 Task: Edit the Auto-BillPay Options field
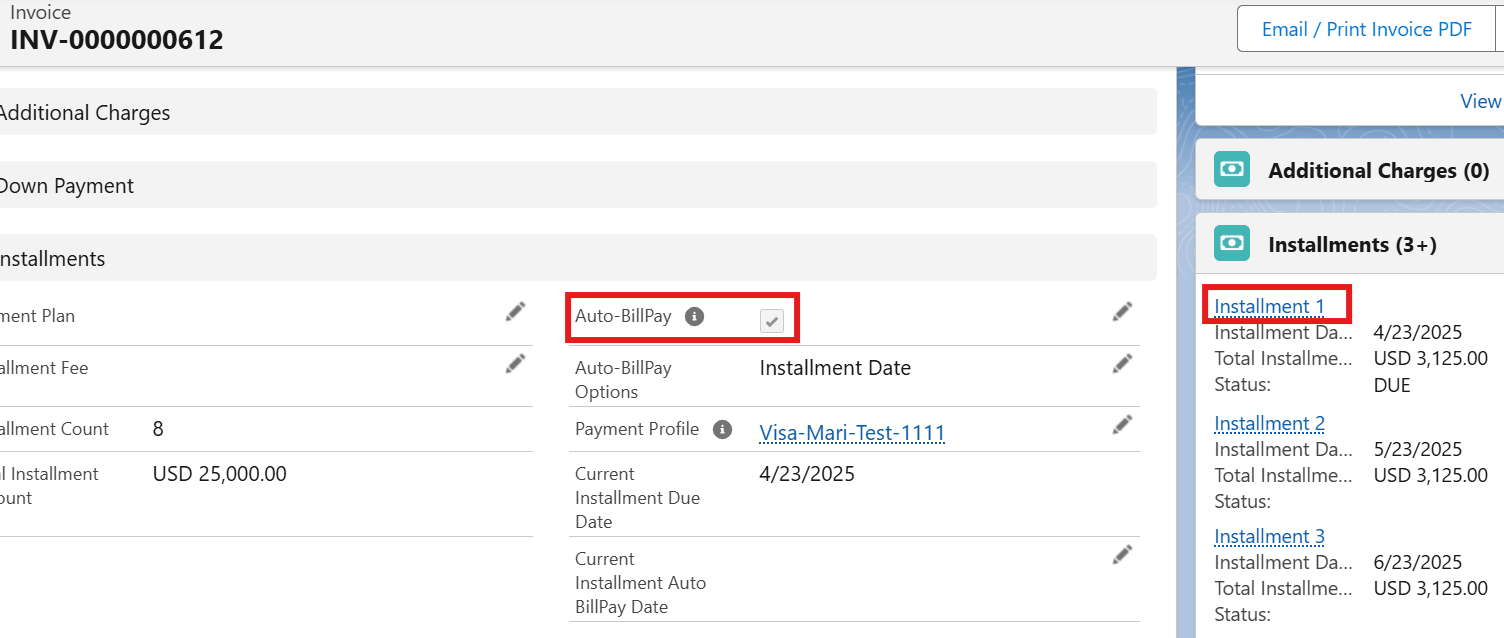pos(1122,364)
